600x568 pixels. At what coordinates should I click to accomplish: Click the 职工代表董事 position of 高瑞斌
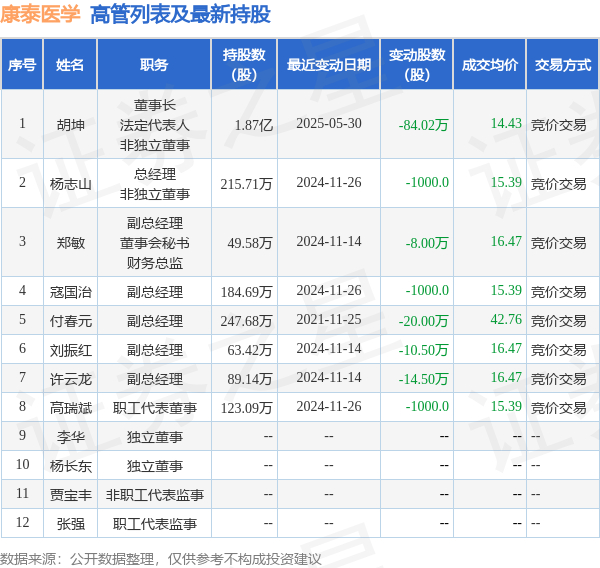tap(154, 408)
